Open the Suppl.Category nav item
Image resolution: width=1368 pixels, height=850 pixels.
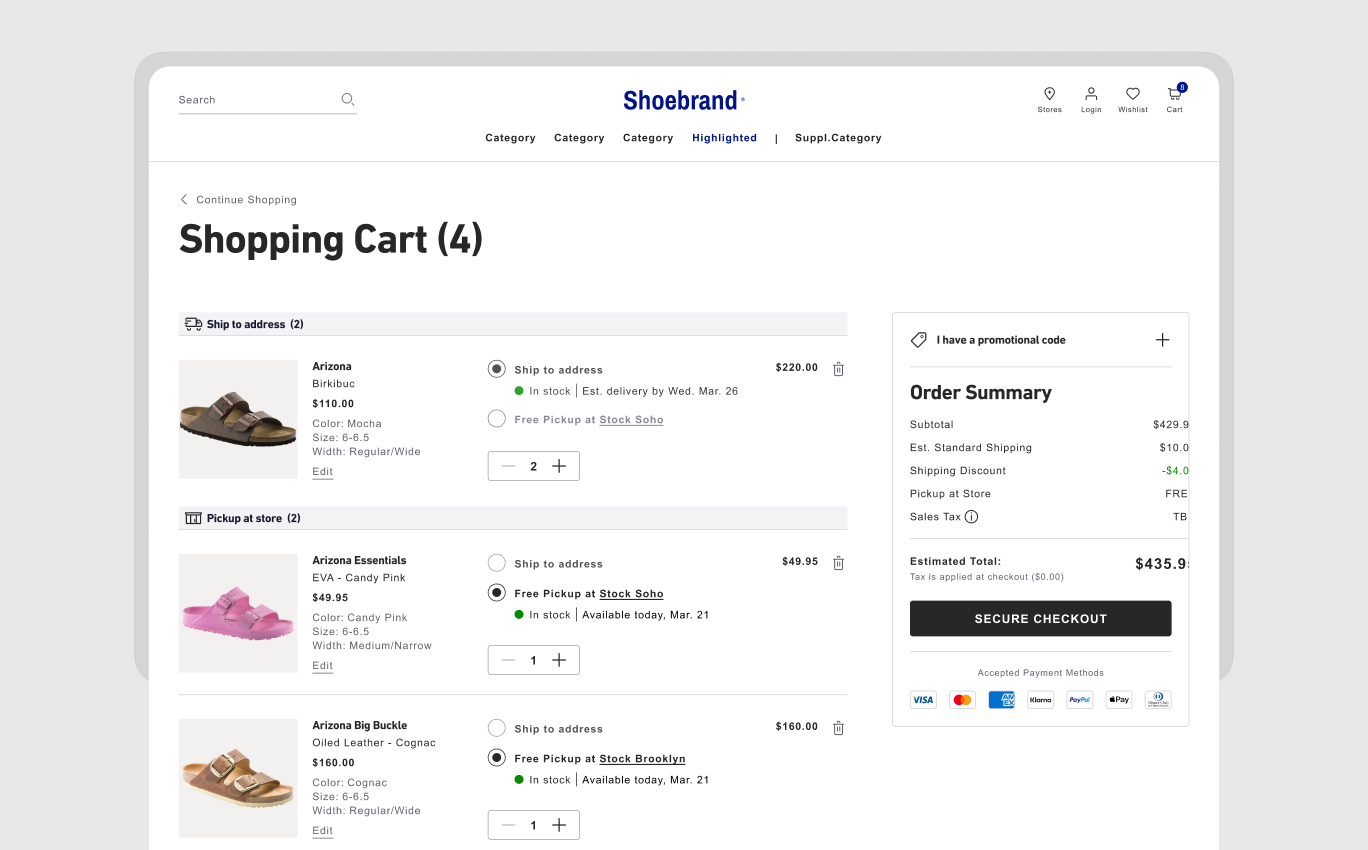click(838, 138)
